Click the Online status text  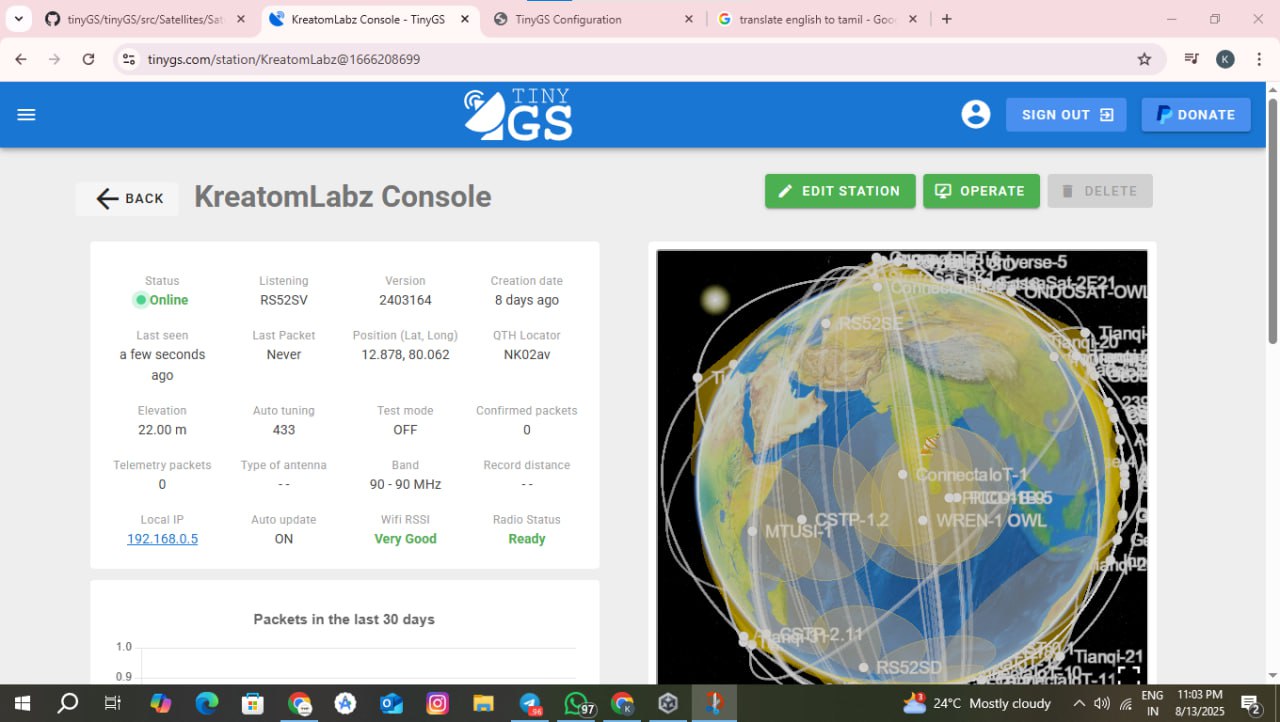[x=169, y=300]
